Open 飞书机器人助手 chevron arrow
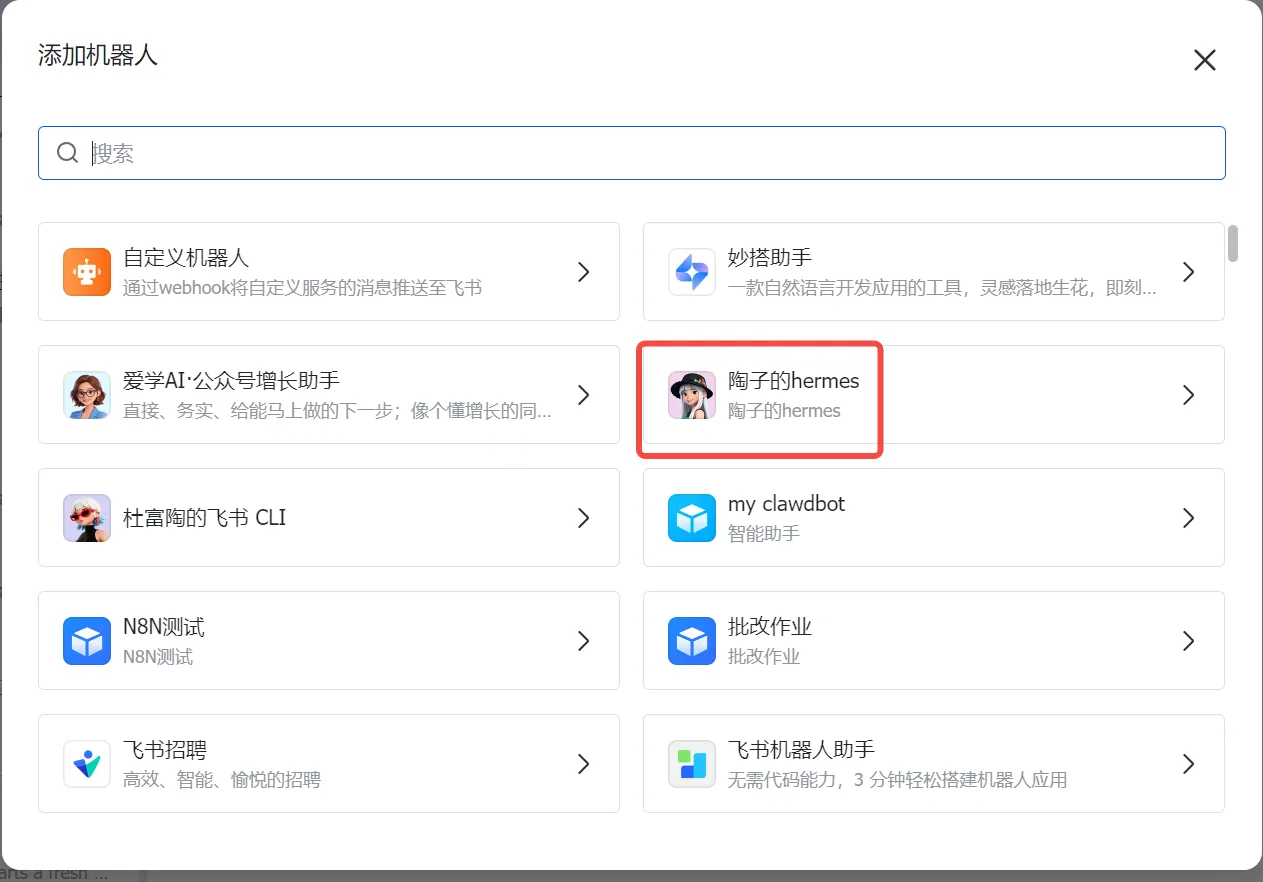This screenshot has width=1263, height=882. 1189,764
